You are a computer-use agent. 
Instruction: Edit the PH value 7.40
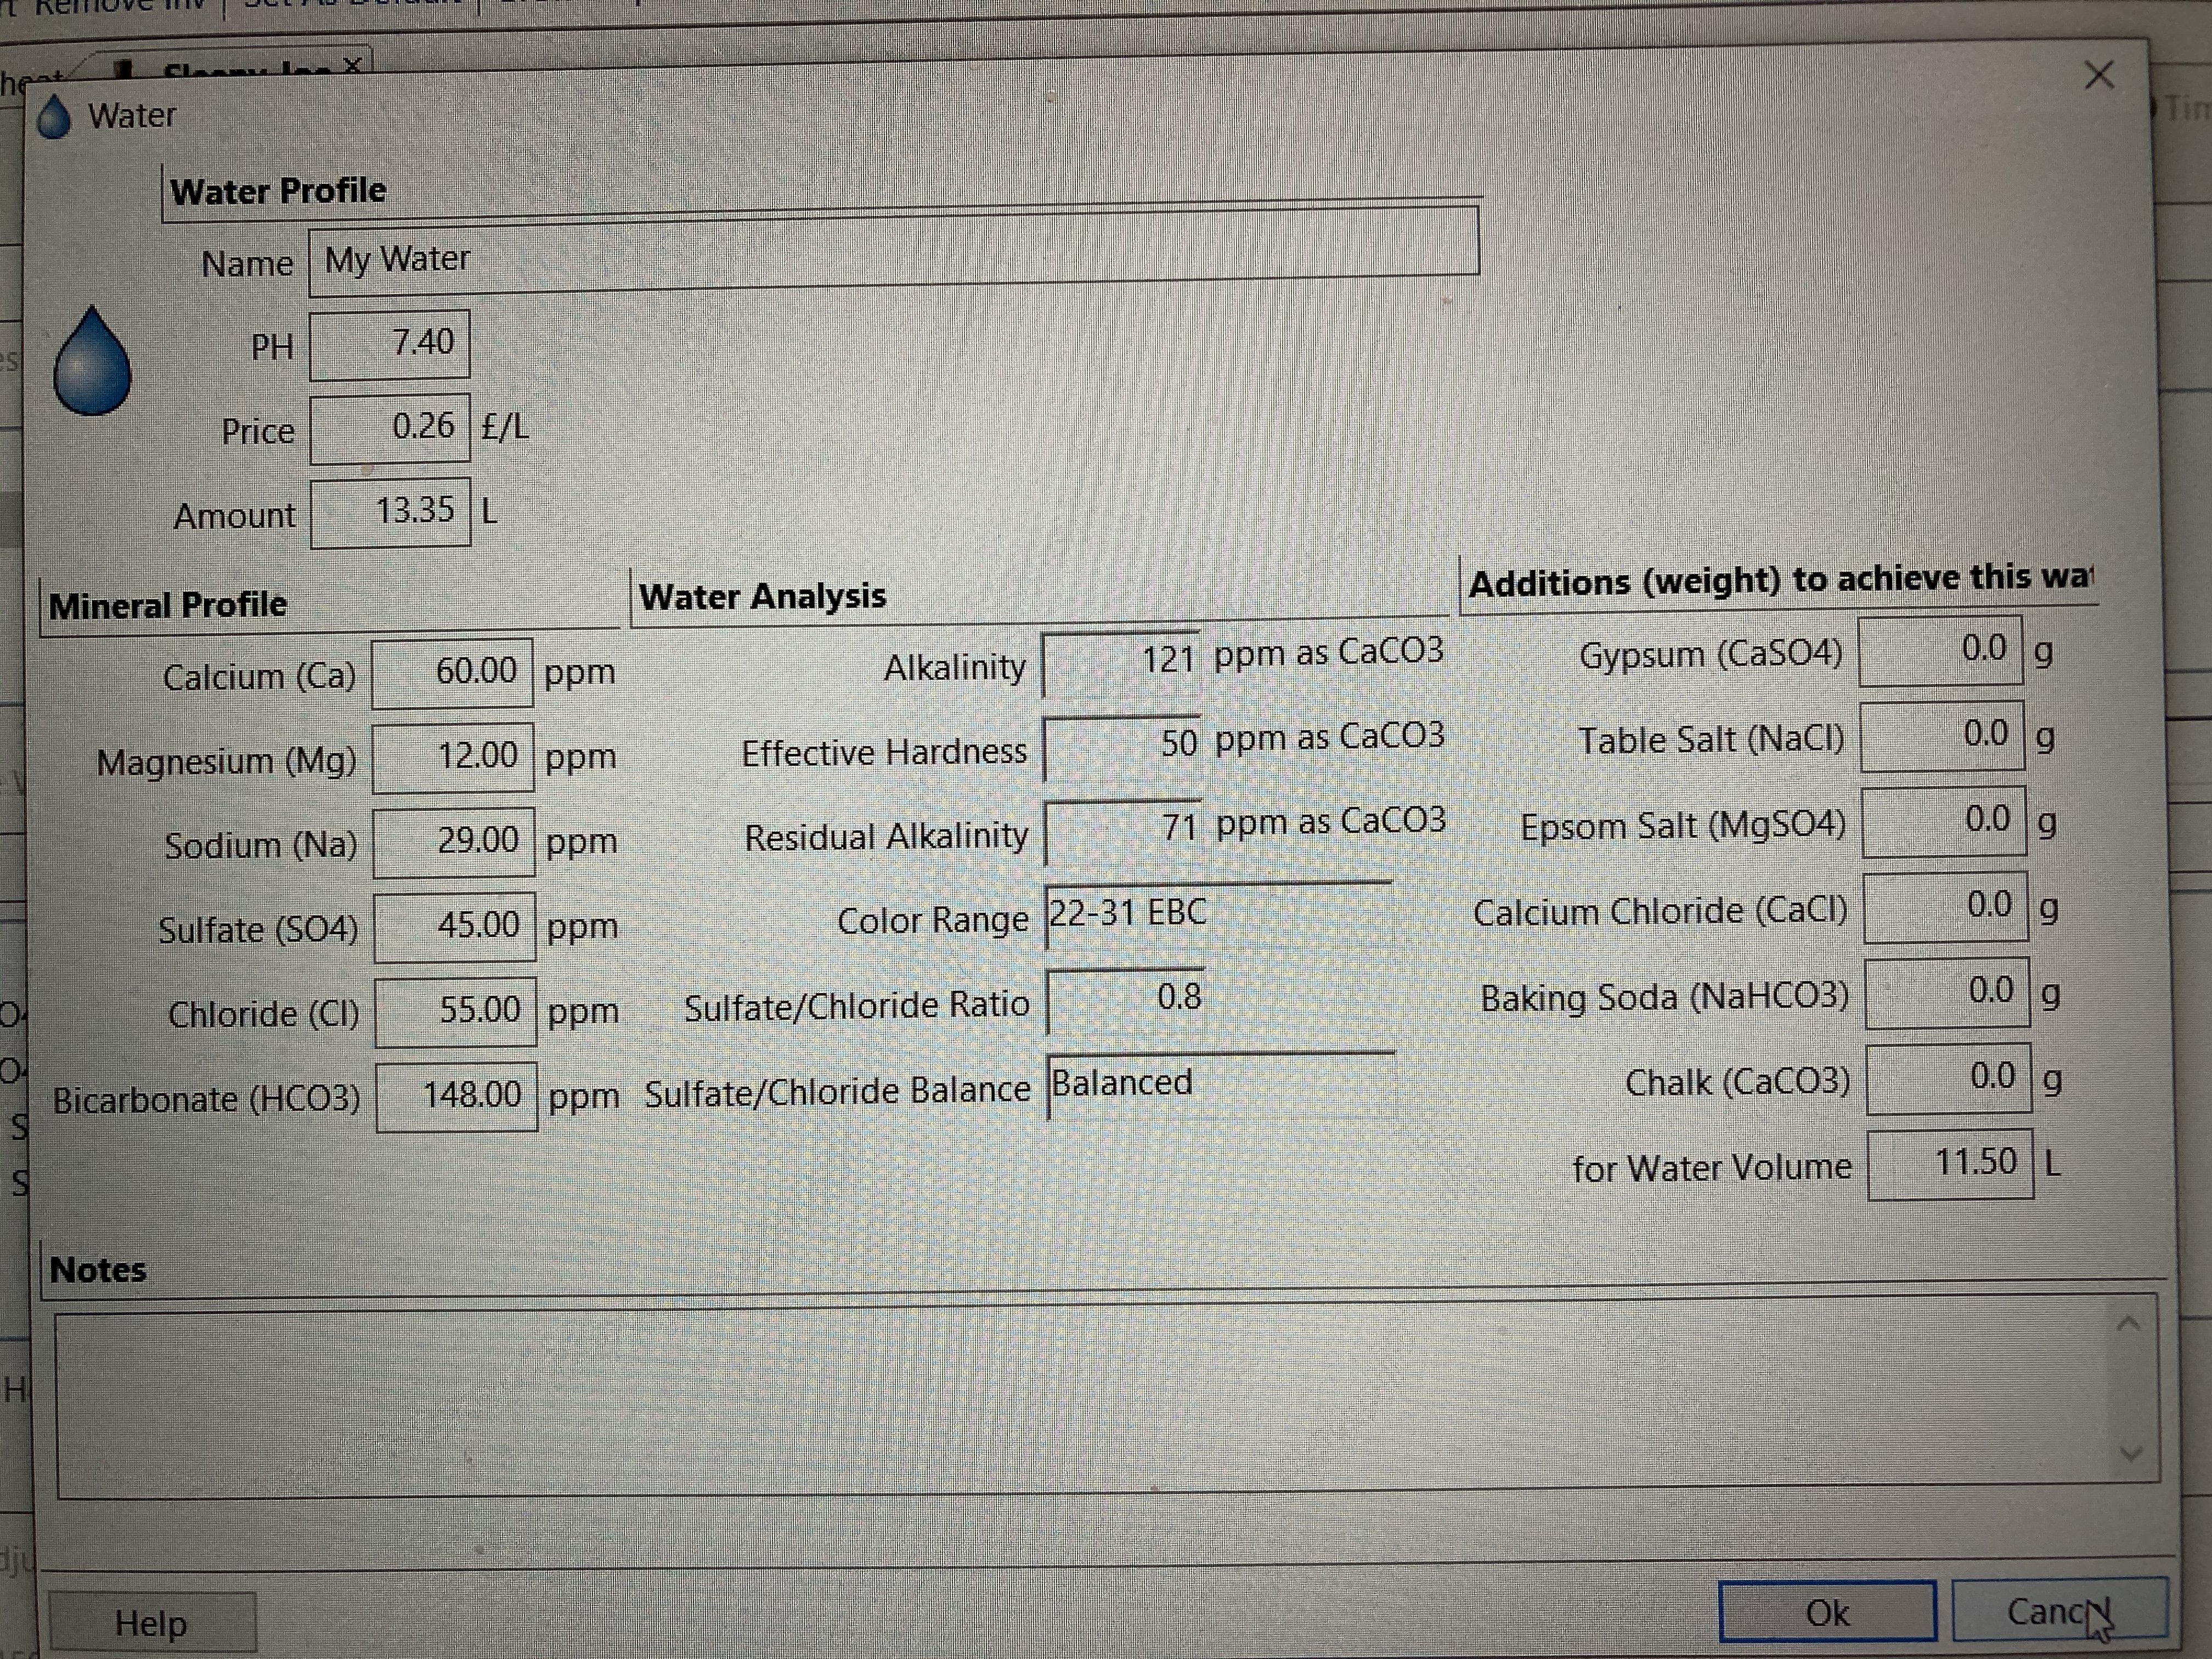389,345
